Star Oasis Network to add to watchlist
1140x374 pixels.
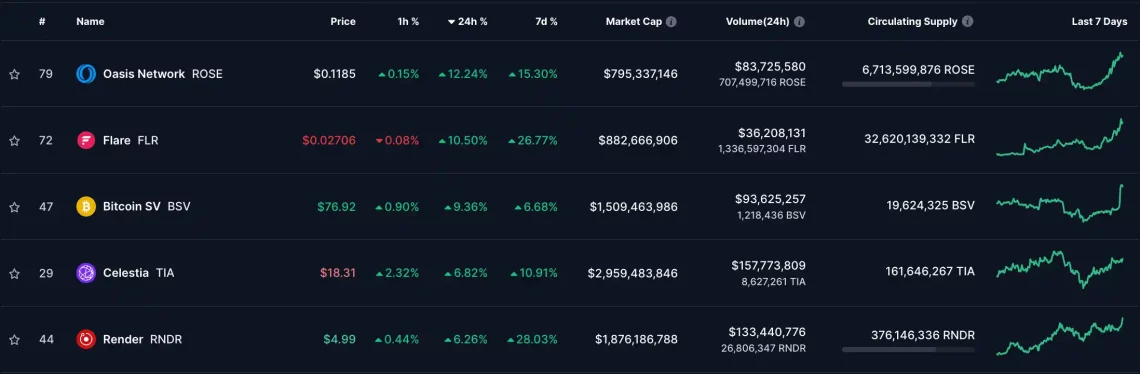click(14, 74)
